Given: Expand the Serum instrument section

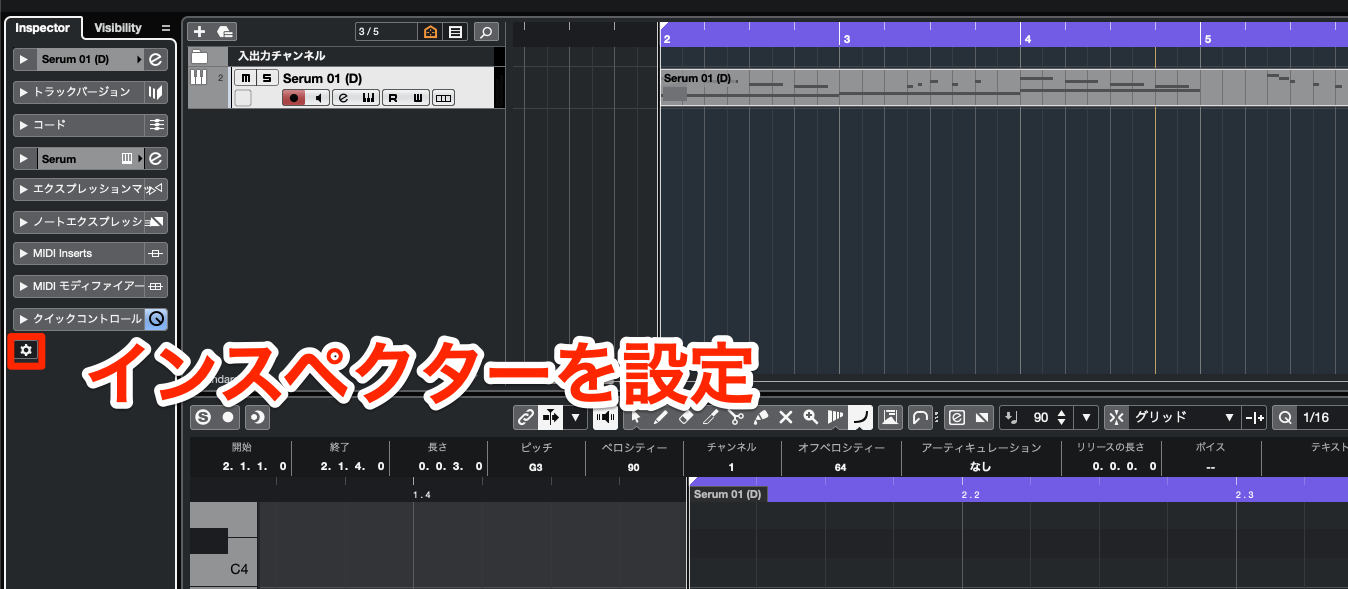Looking at the screenshot, I should 25,158.
